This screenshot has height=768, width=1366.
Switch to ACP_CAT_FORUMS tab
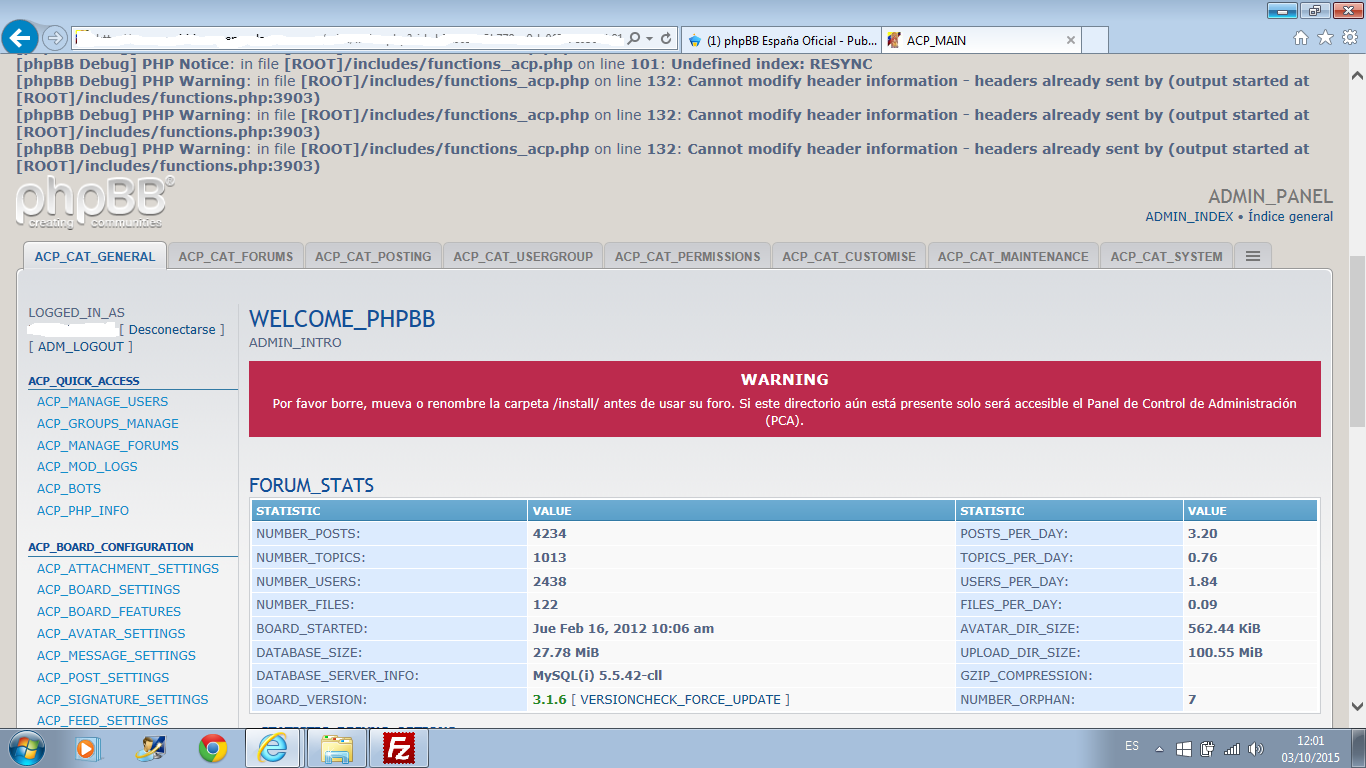(x=236, y=257)
